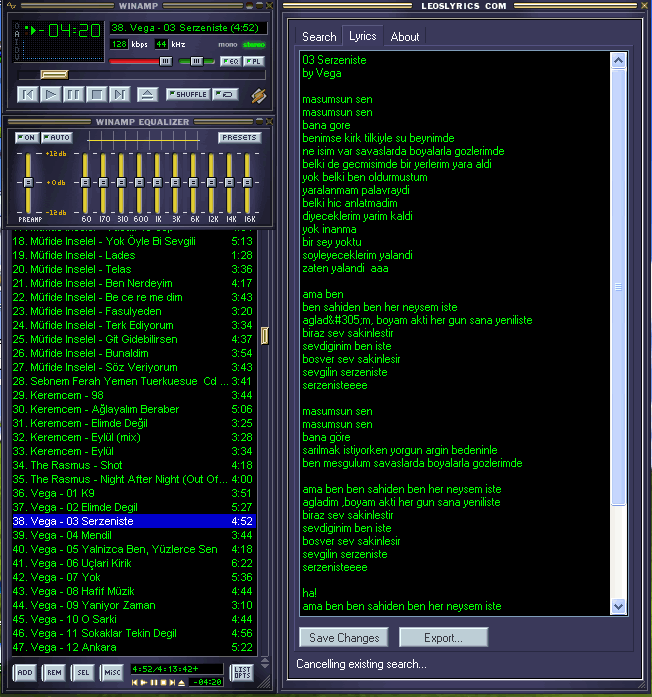Click the clutterbar options letters
Viewport: 652px width, 697px height.
pos(17,41)
